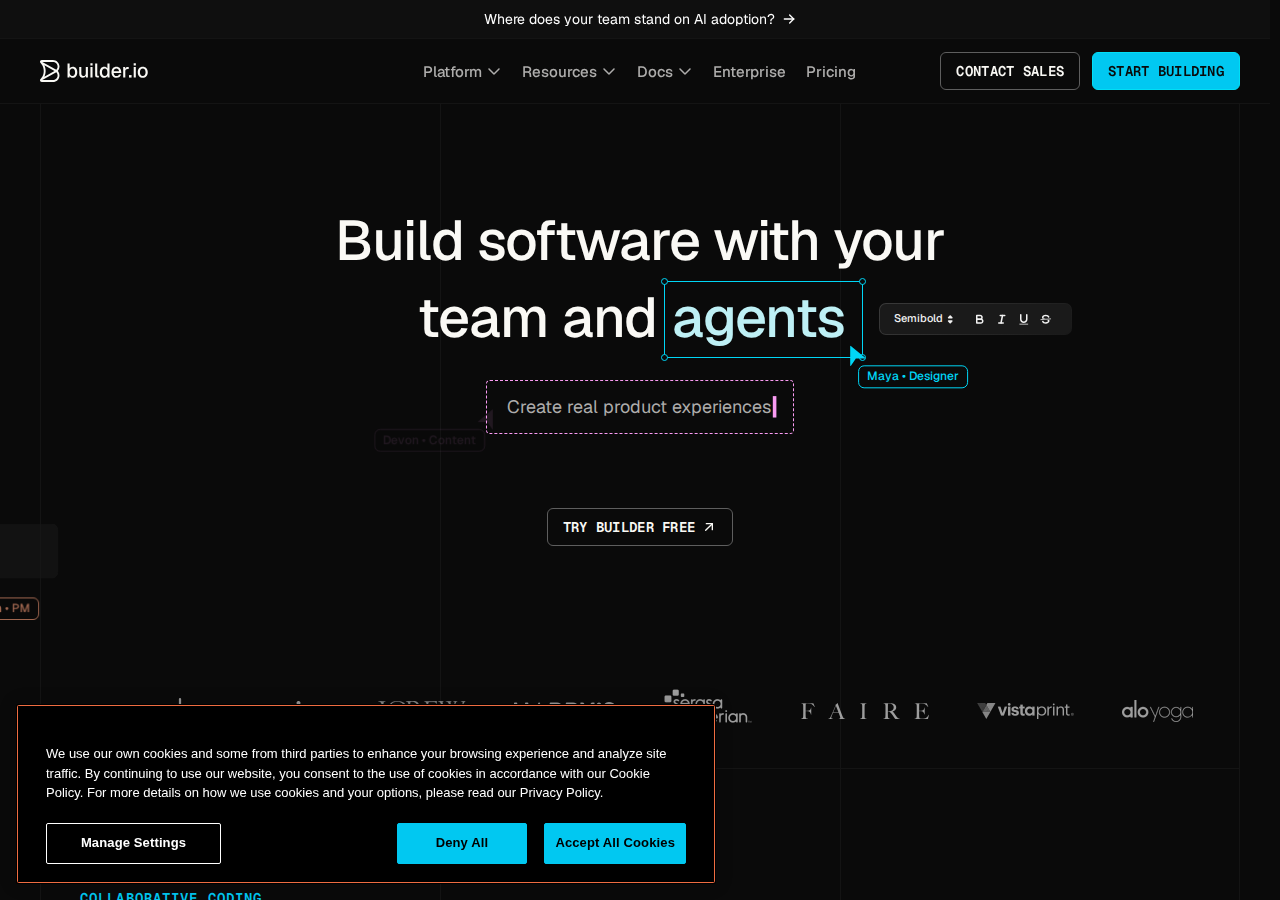Click the Start Building button

(x=1166, y=71)
